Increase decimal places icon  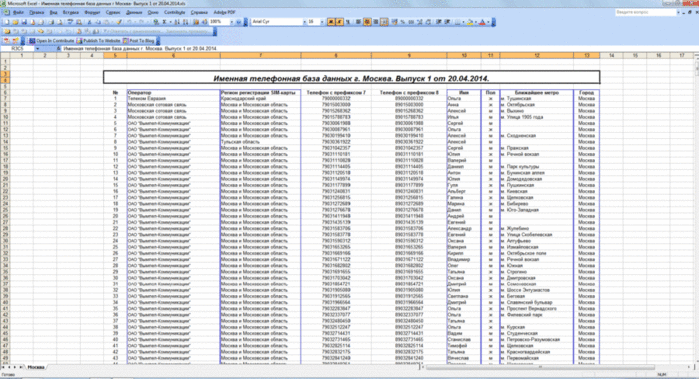[419, 22]
